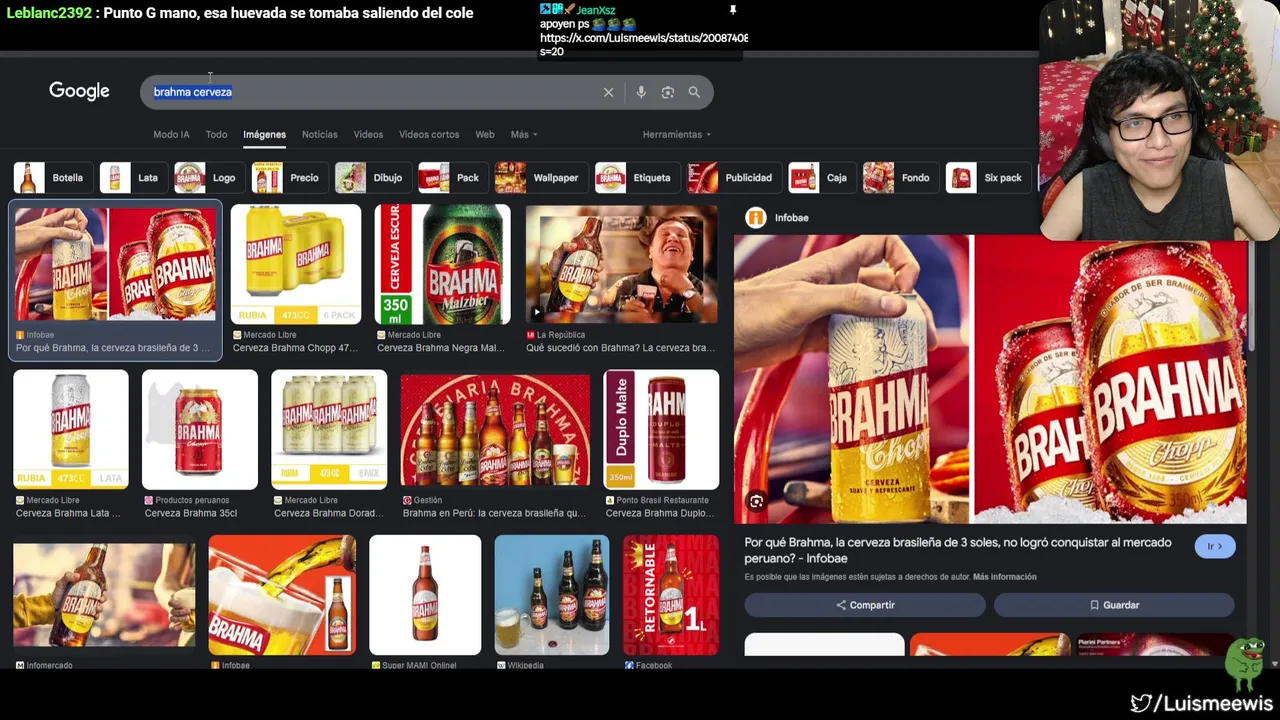Open the Google logo home link
1280x720 pixels.
(79, 91)
